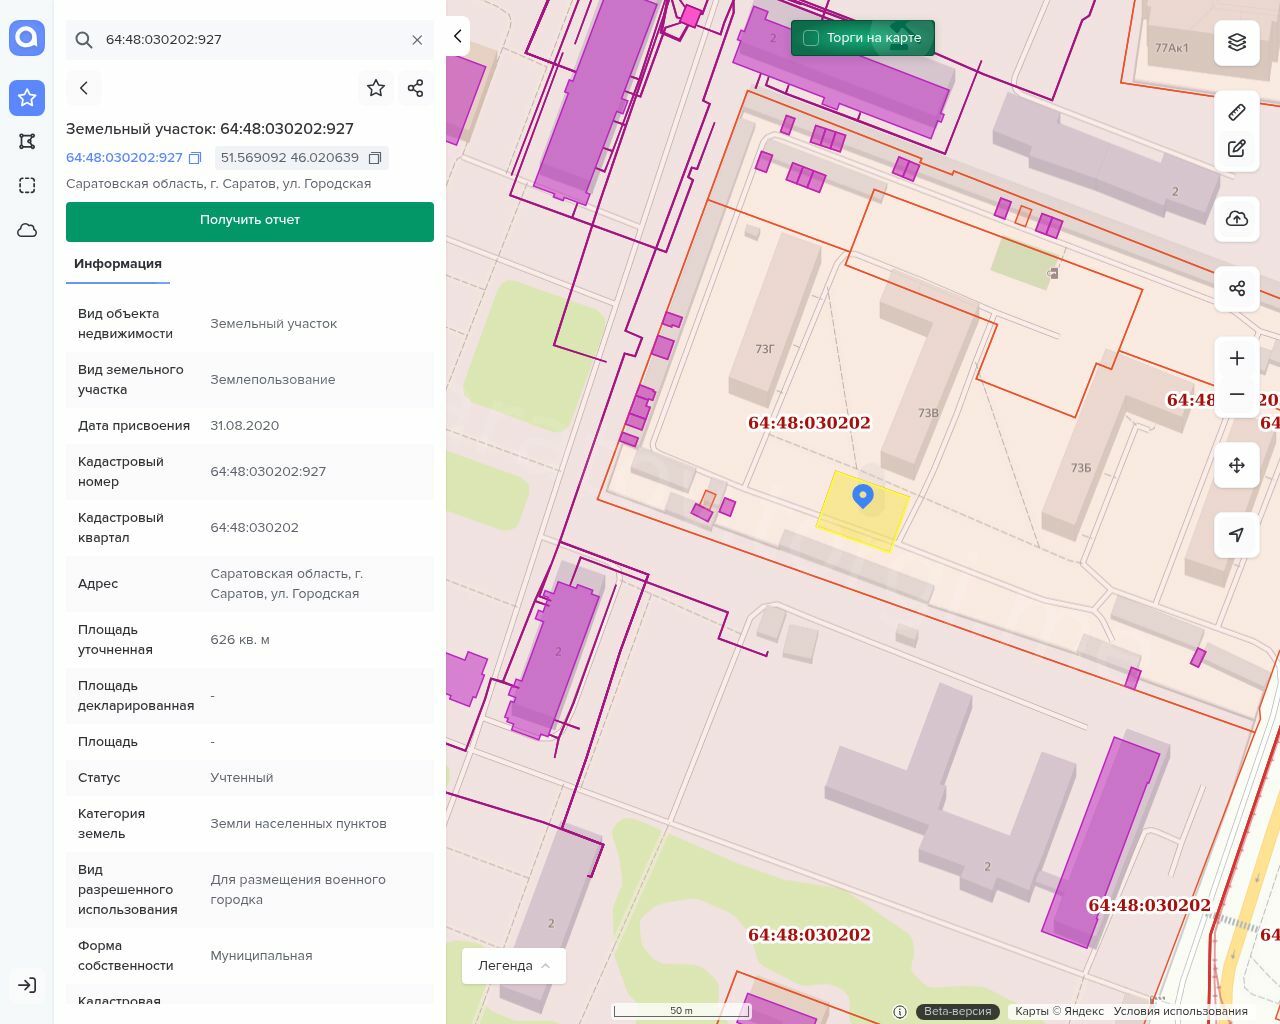This screenshot has height=1024, width=1280.
Task: Select the ruler measurement tool
Action: 1237,112
